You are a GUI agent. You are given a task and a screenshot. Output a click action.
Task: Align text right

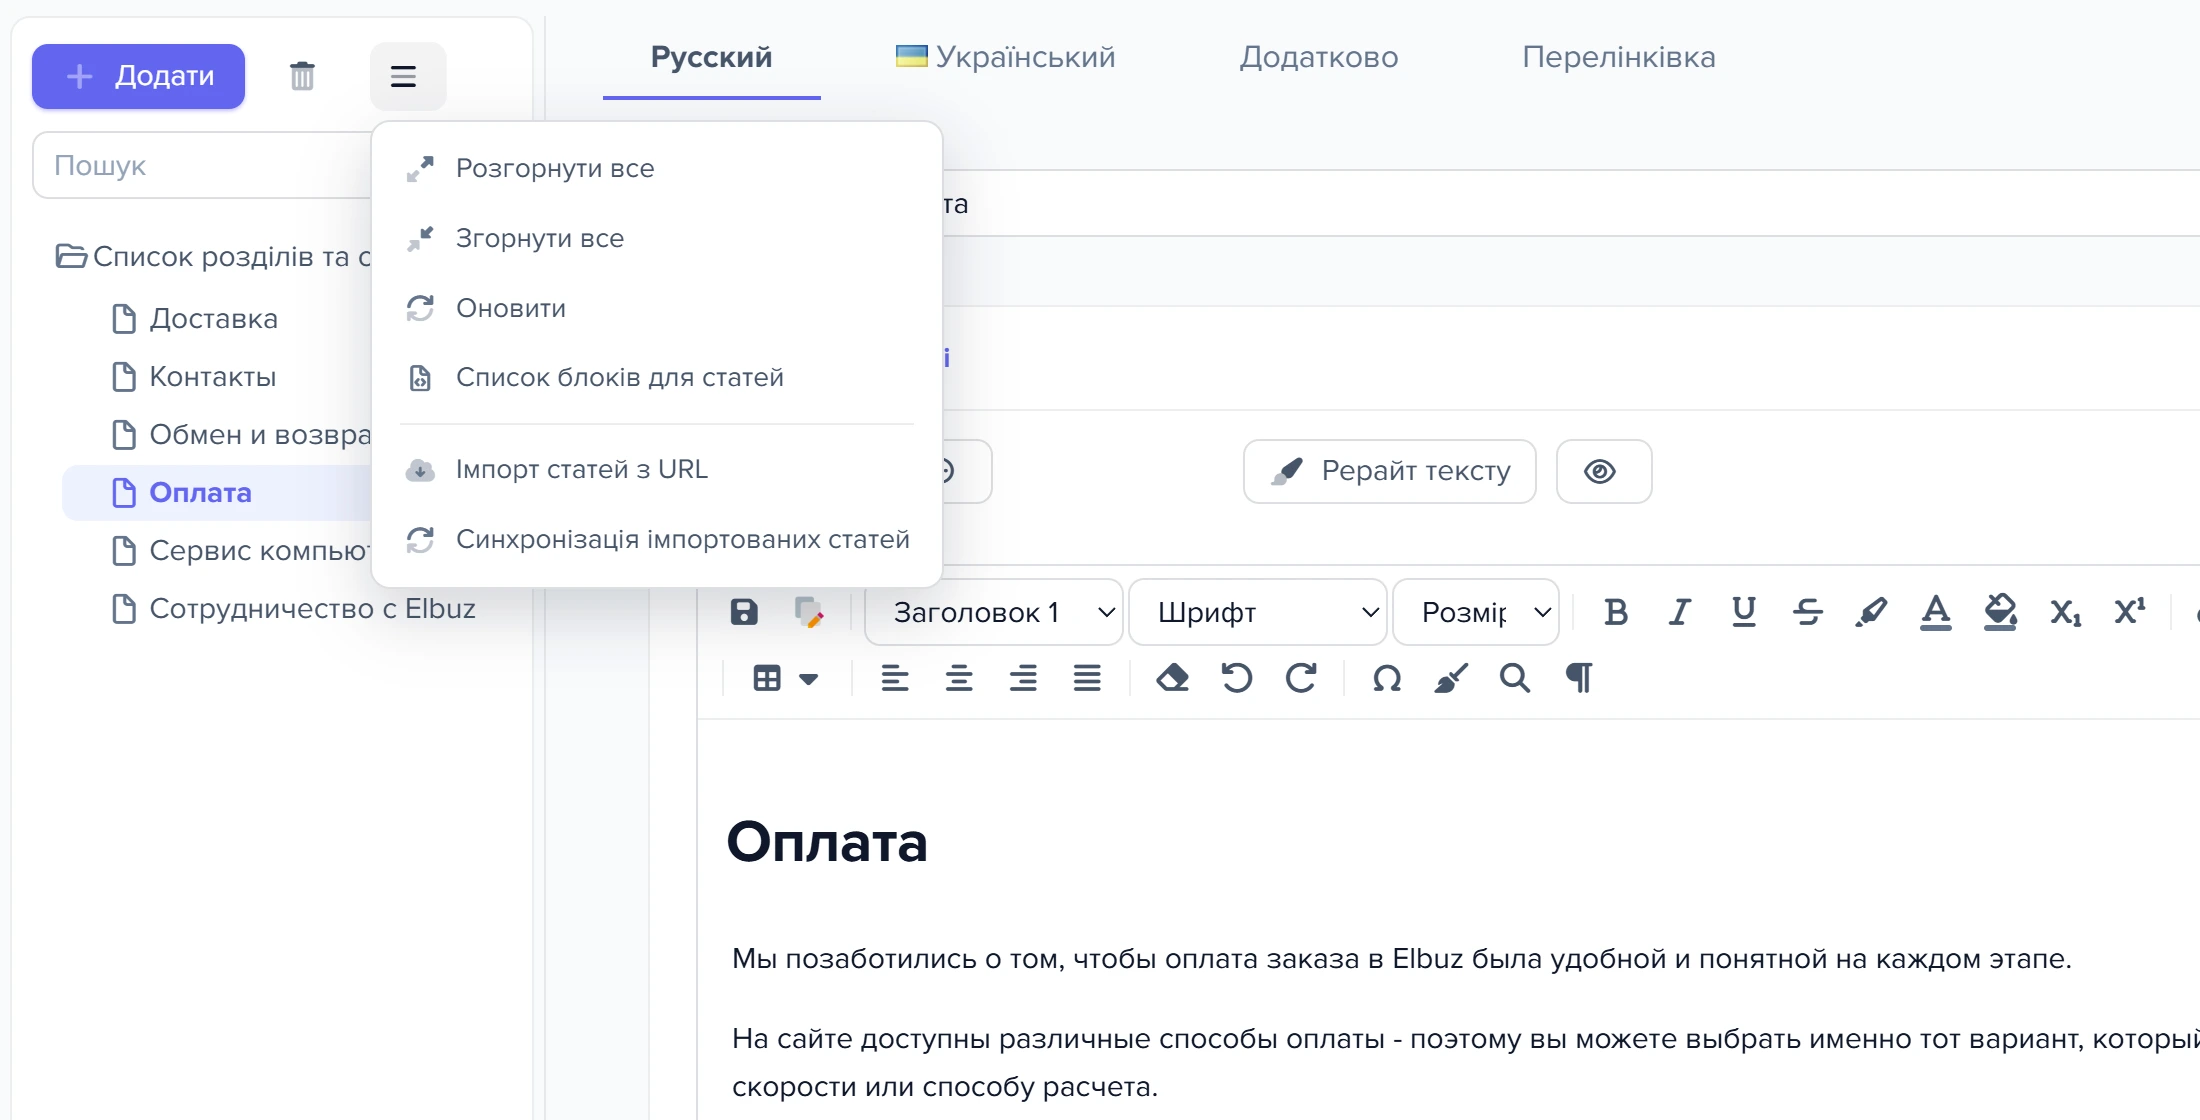point(1023,678)
